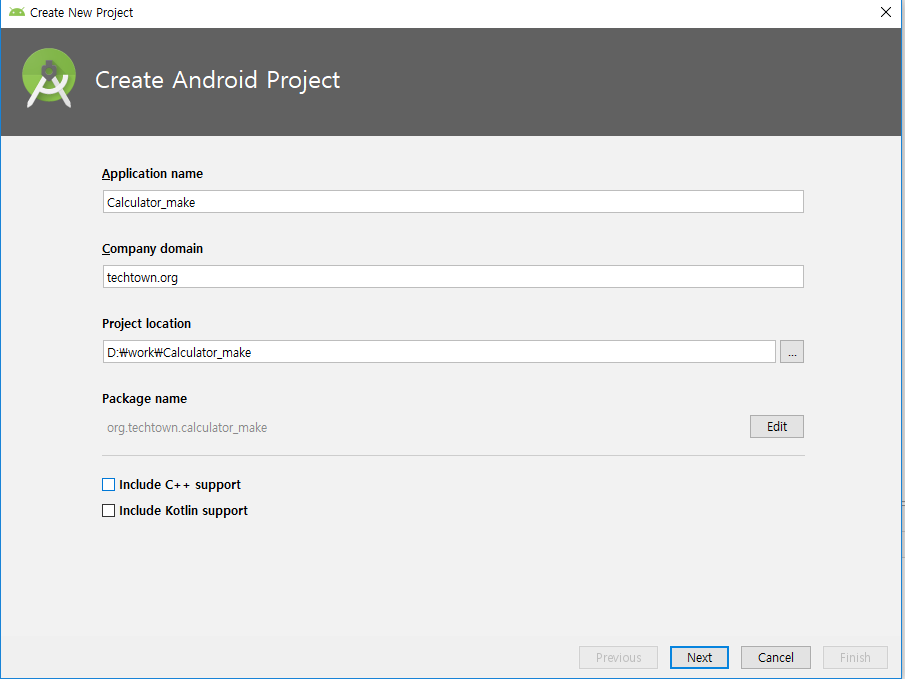
Task: Click the Company domain label
Action: click(x=152, y=248)
